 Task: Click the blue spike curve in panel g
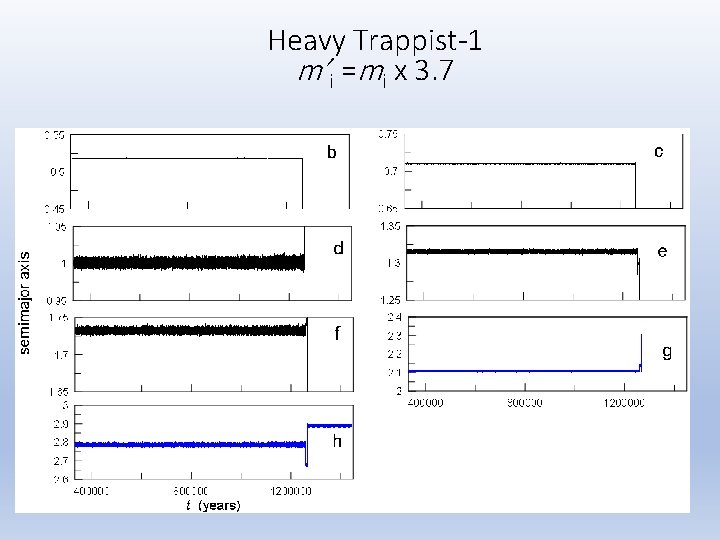pyautogui.click(x=523, y=371)
